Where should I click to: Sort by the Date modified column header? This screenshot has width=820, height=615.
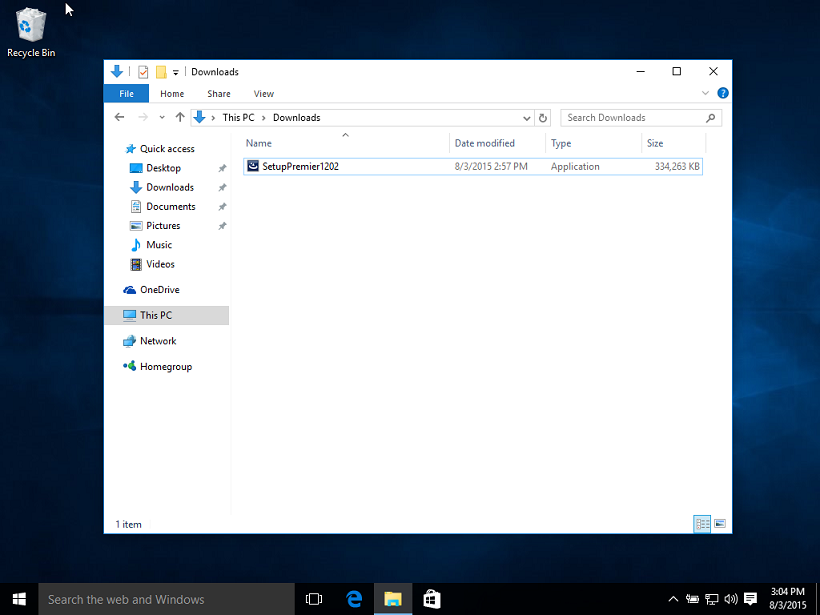pyautogui.click(x=497, y=143)
